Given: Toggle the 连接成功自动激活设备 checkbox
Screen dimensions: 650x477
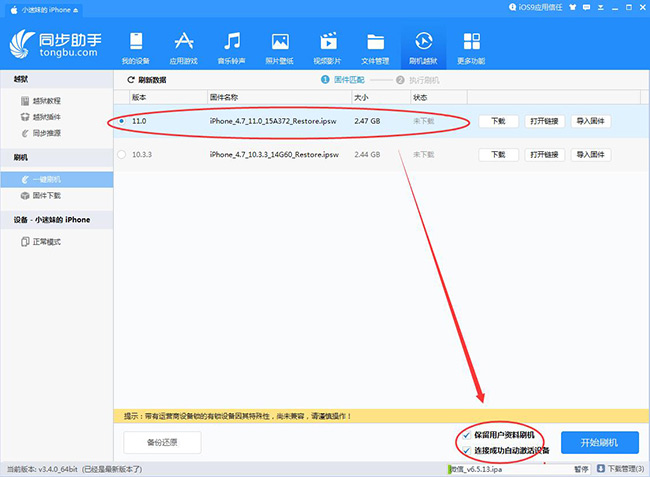Looking at the screenshot, I should (467, 450).
